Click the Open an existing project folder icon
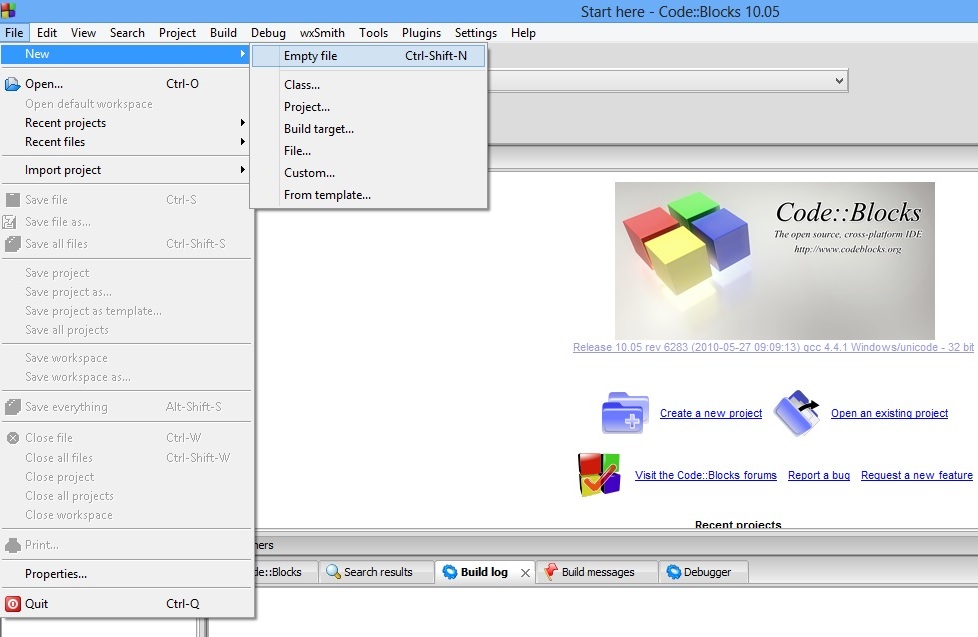The image size is (978, 637). tap(796, 412)
